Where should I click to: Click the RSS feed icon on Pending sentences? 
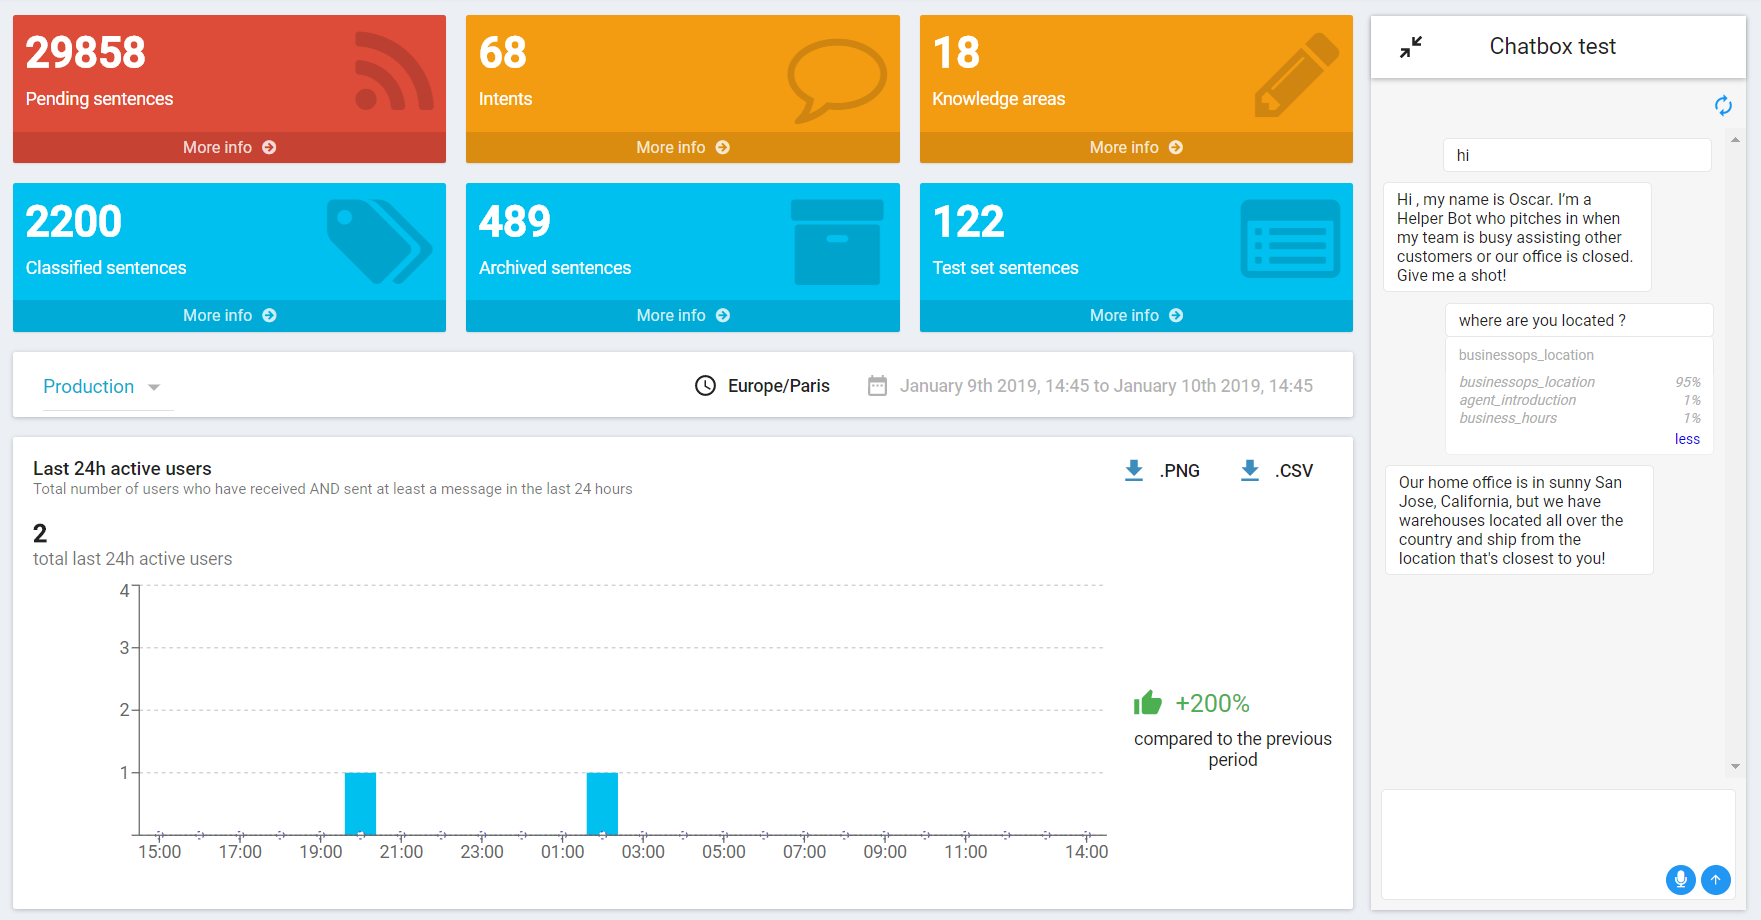click(394, 71)
